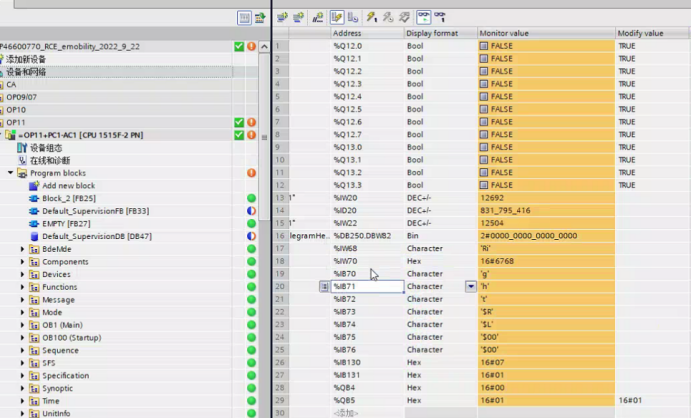Click monitor value 831_795_416
Screen dimensions: 692x419
coord(505,211)
